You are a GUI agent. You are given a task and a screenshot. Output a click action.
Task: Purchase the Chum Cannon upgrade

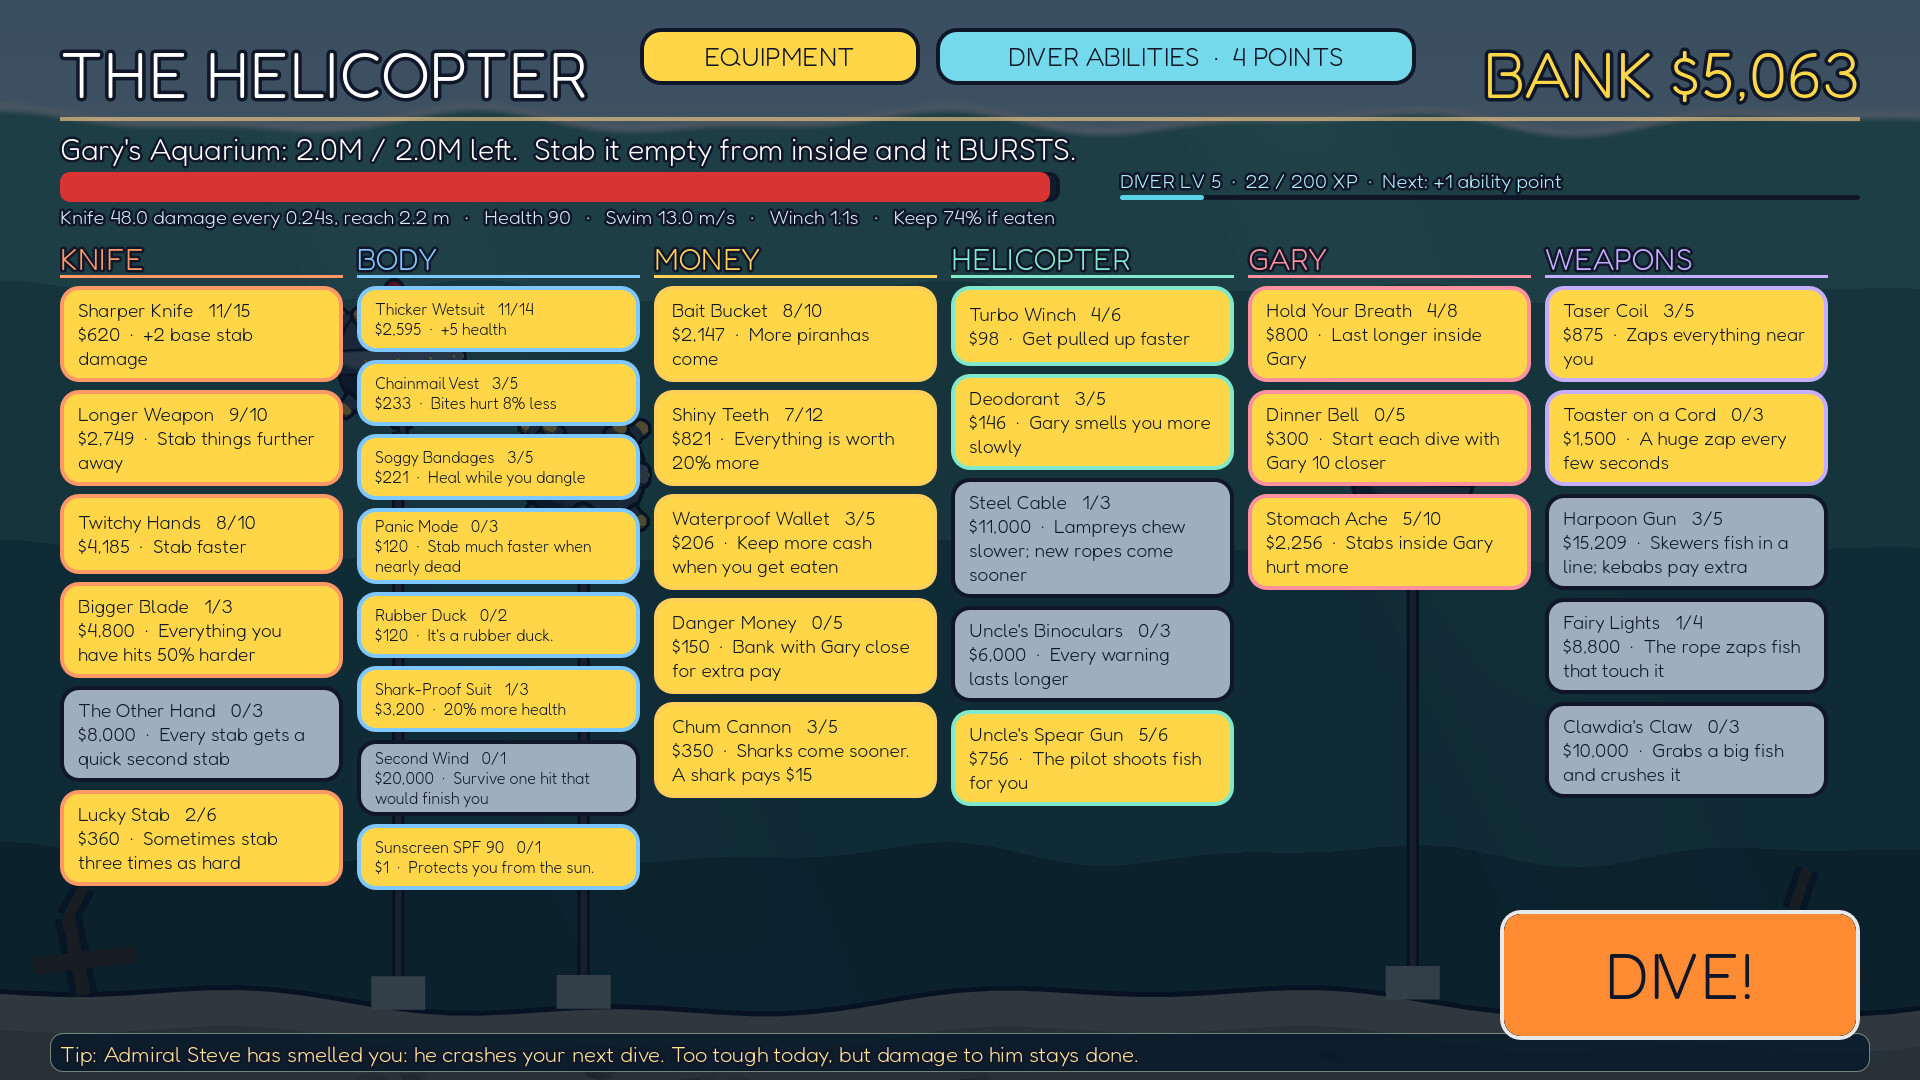[x=795, y=750]
